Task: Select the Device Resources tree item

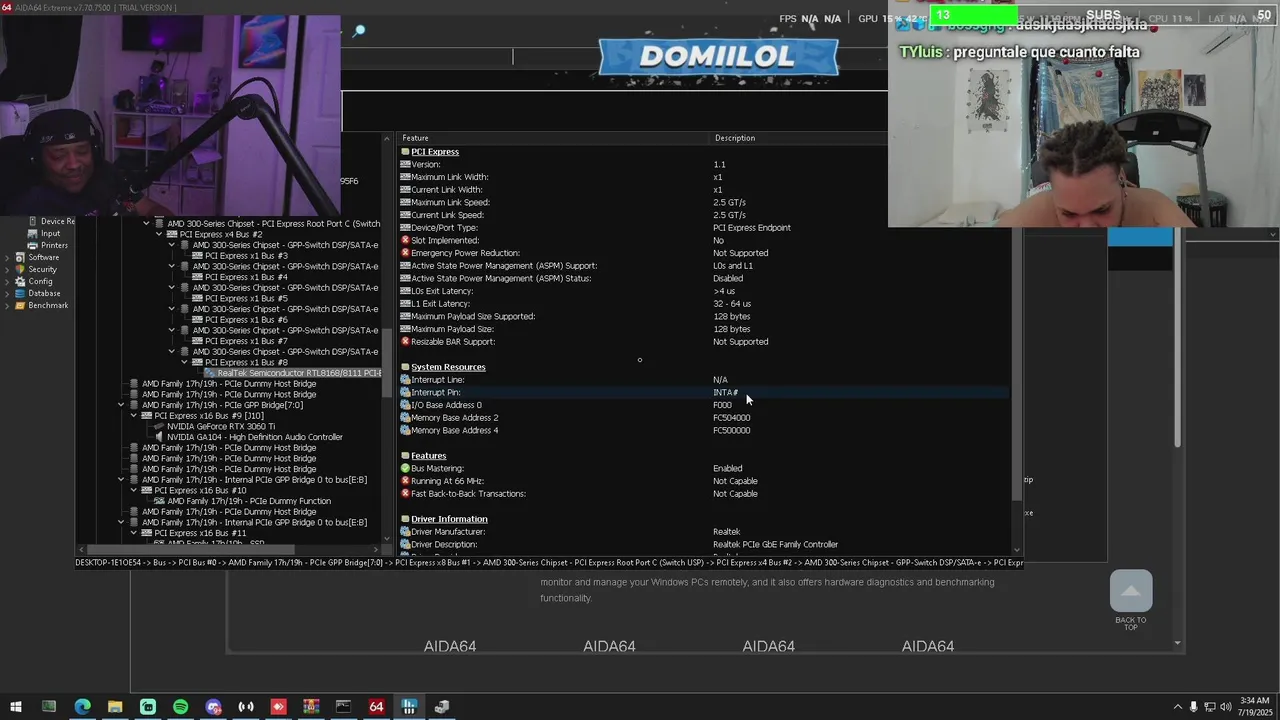Action: (57, 221)
